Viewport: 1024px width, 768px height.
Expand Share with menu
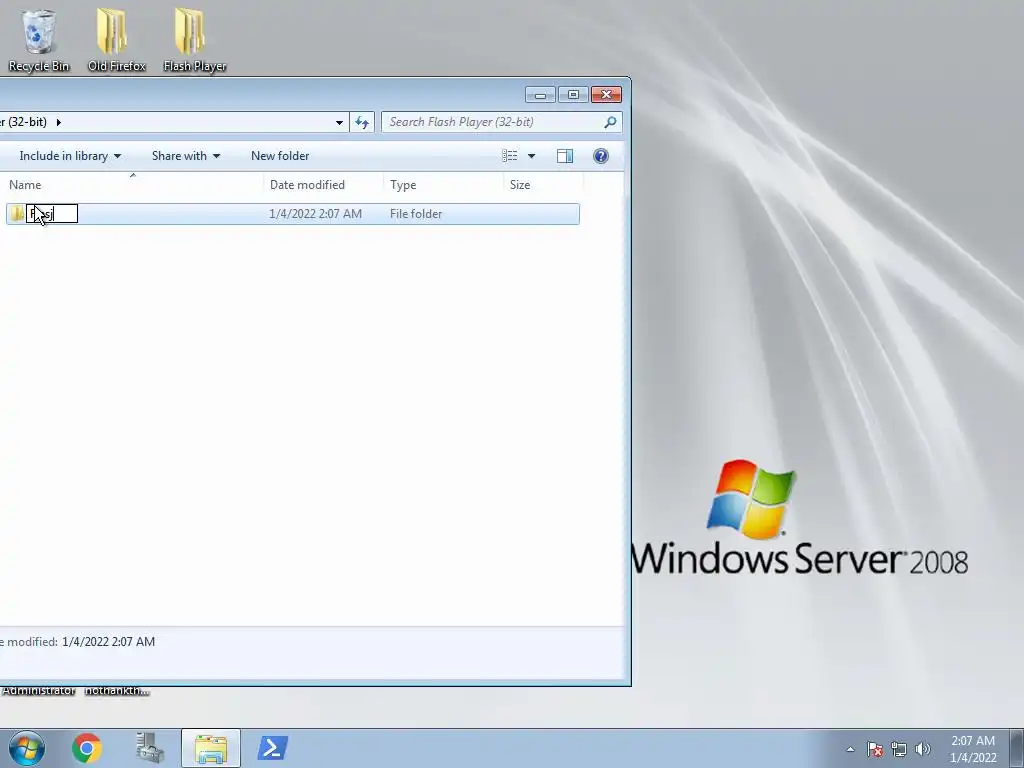(185, 155)
